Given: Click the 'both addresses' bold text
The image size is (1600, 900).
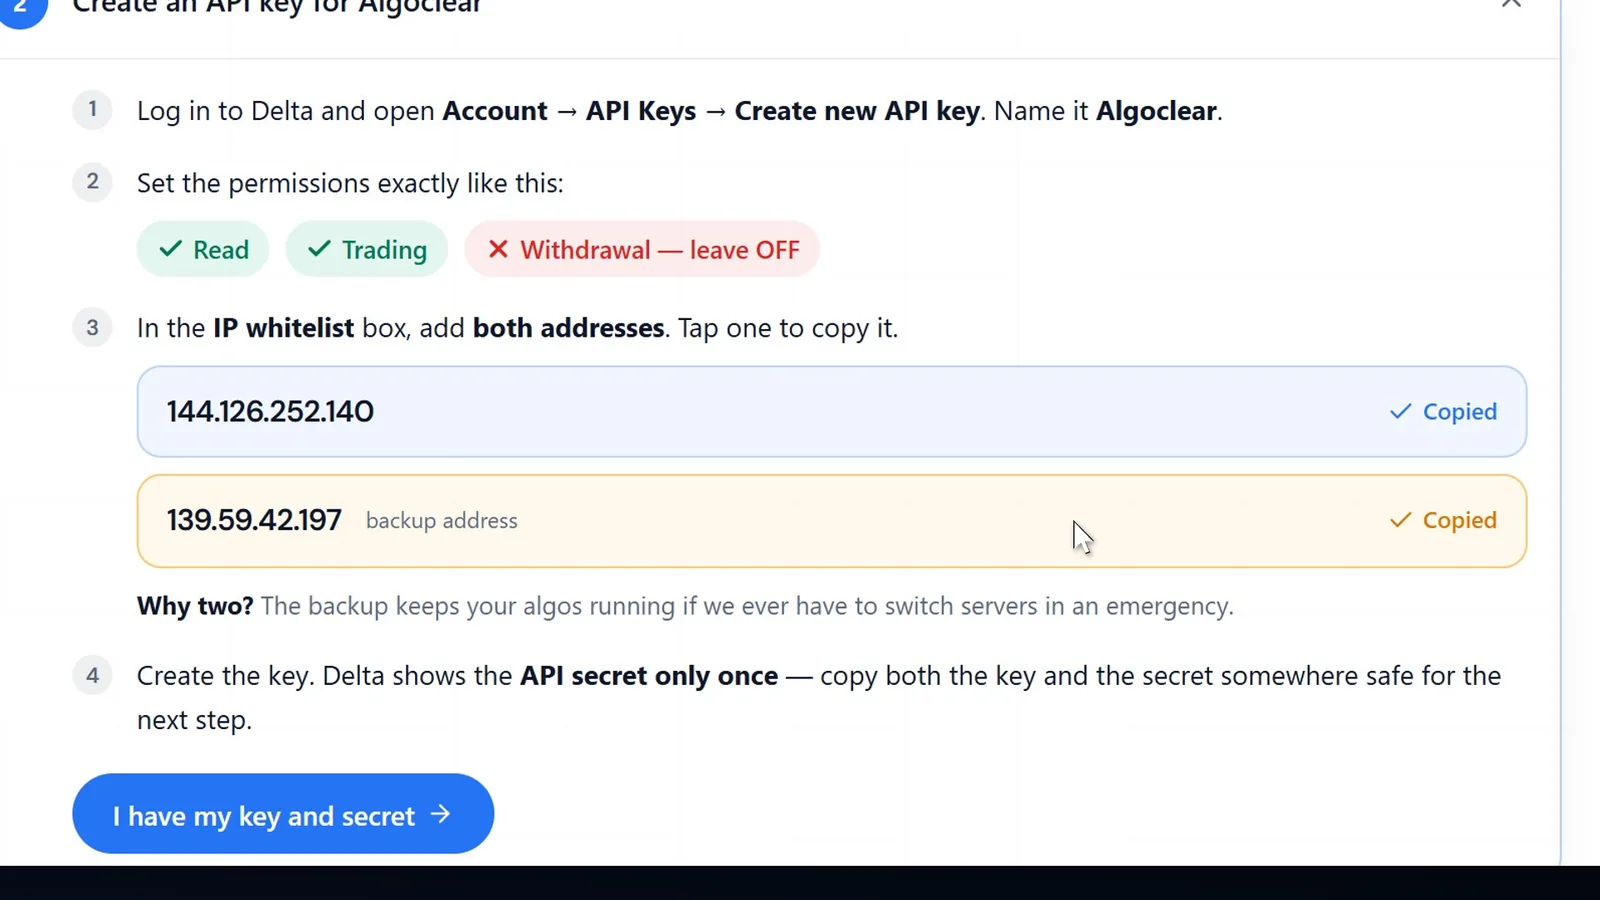Looking at the screenshot, I should click(x=568, y=328).
